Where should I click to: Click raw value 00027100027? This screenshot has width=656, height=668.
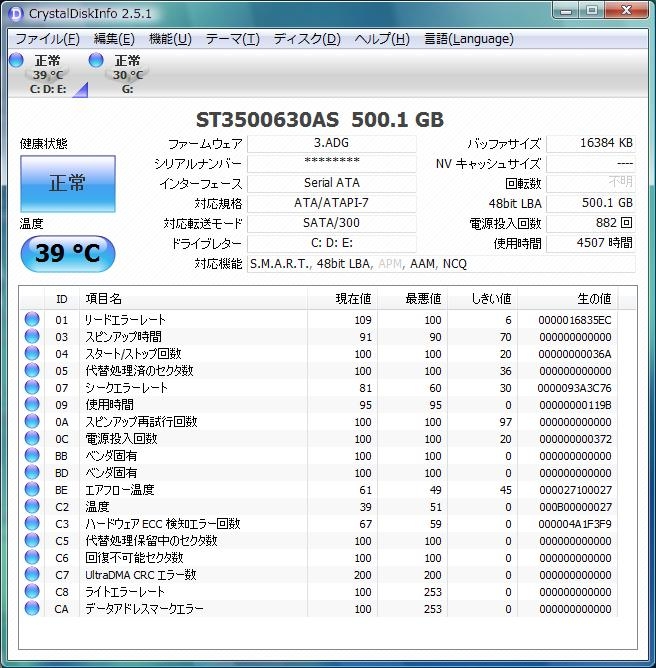tap(575, 490)
